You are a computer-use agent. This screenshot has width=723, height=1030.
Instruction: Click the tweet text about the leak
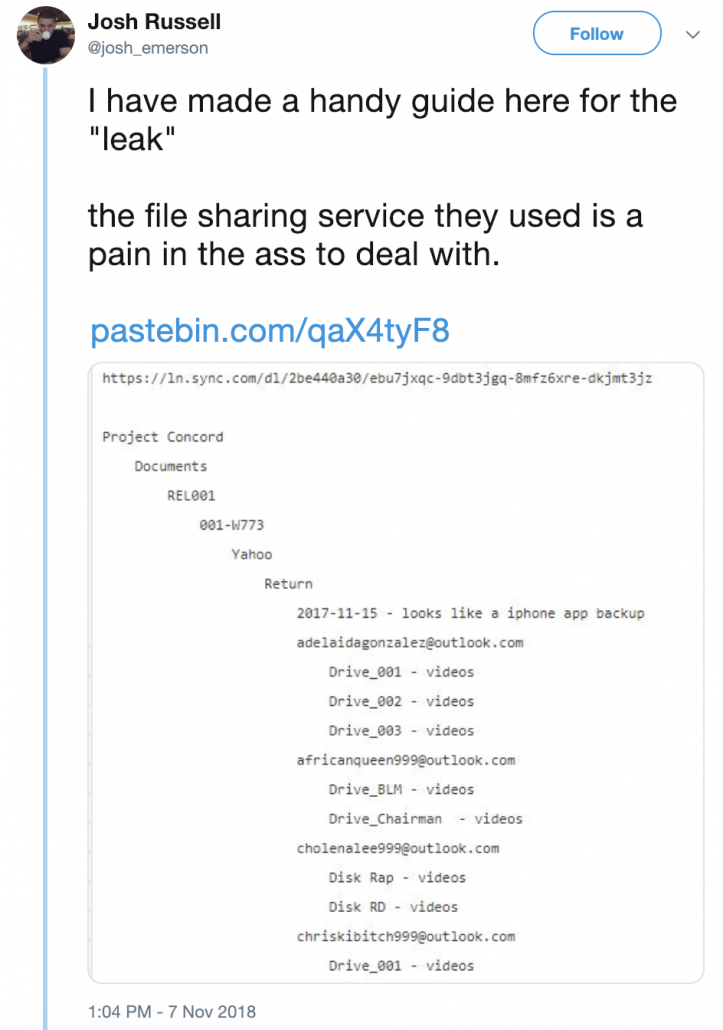[383, 177]
